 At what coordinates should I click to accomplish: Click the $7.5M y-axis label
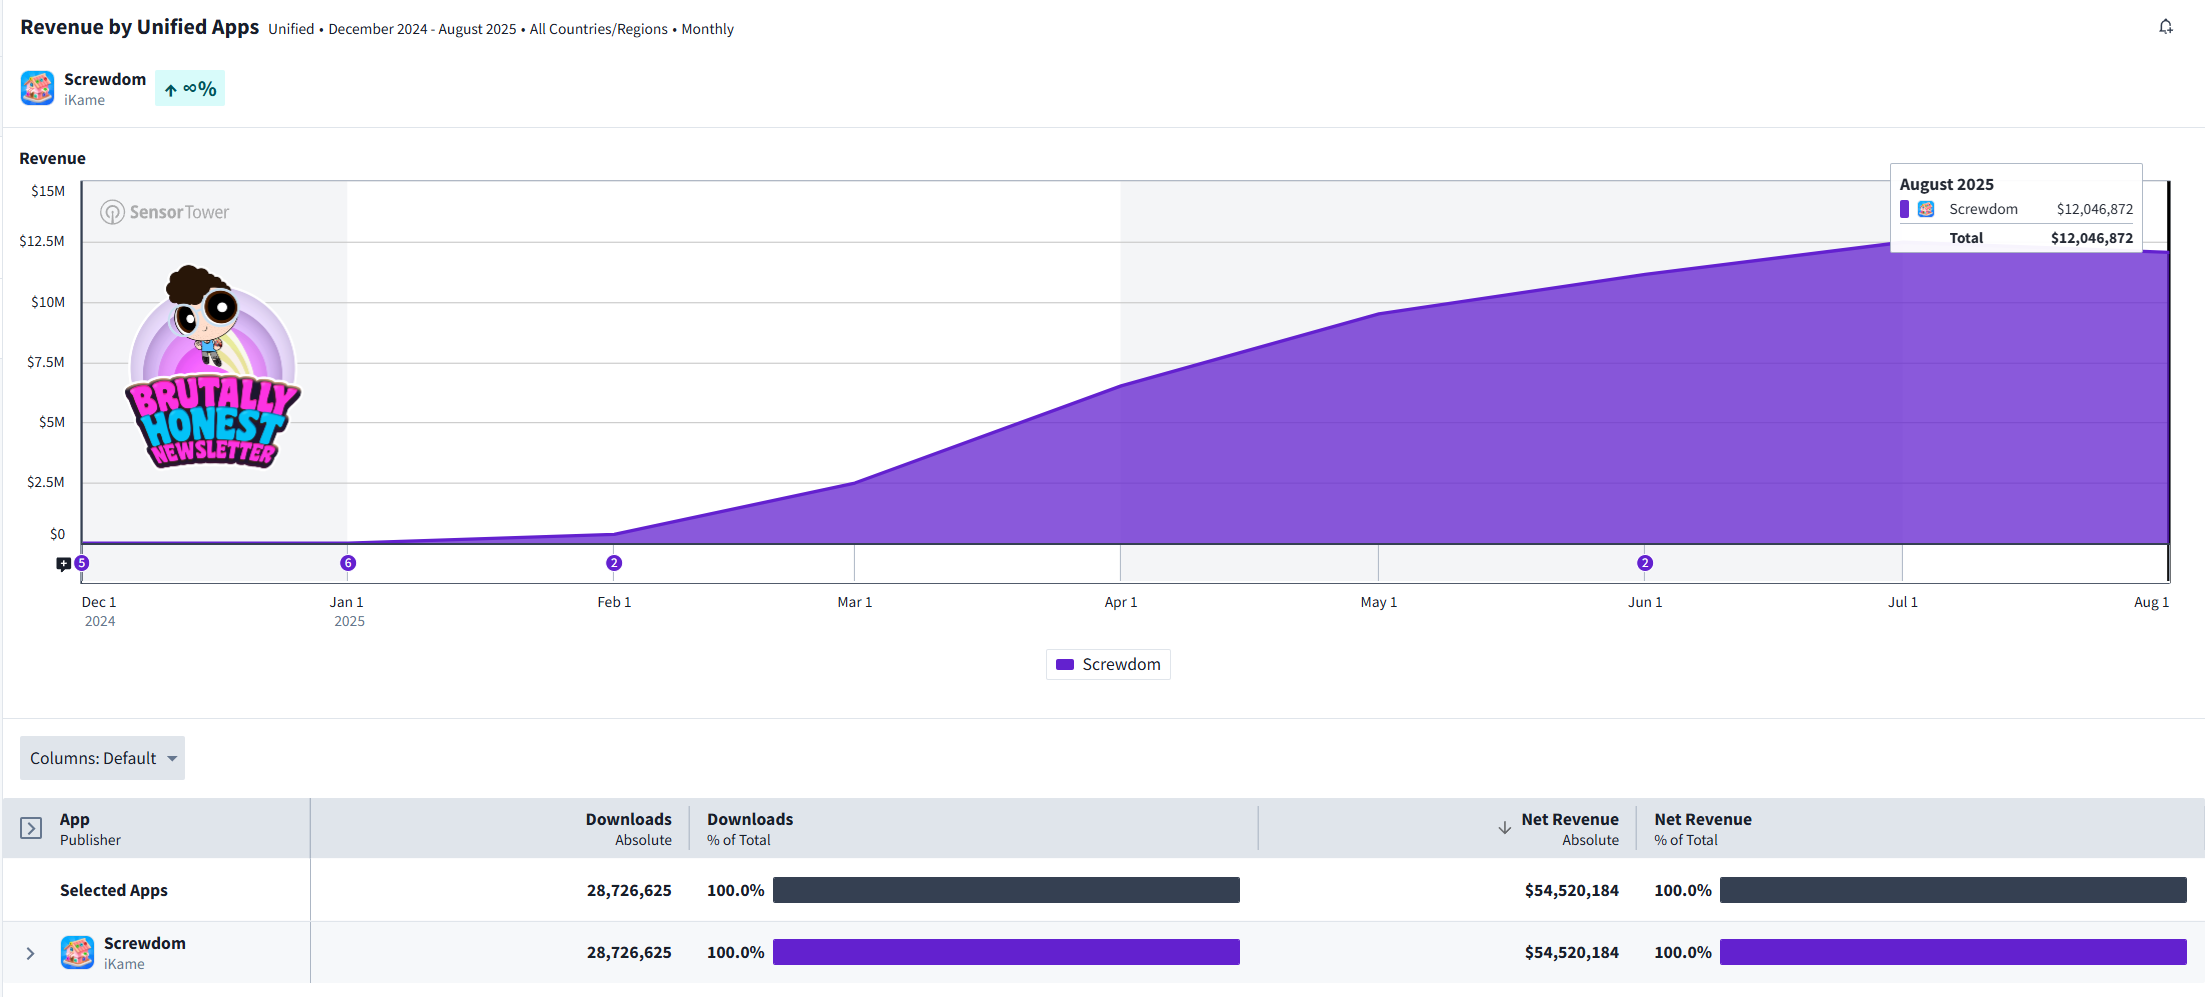[x=46, y=362]
